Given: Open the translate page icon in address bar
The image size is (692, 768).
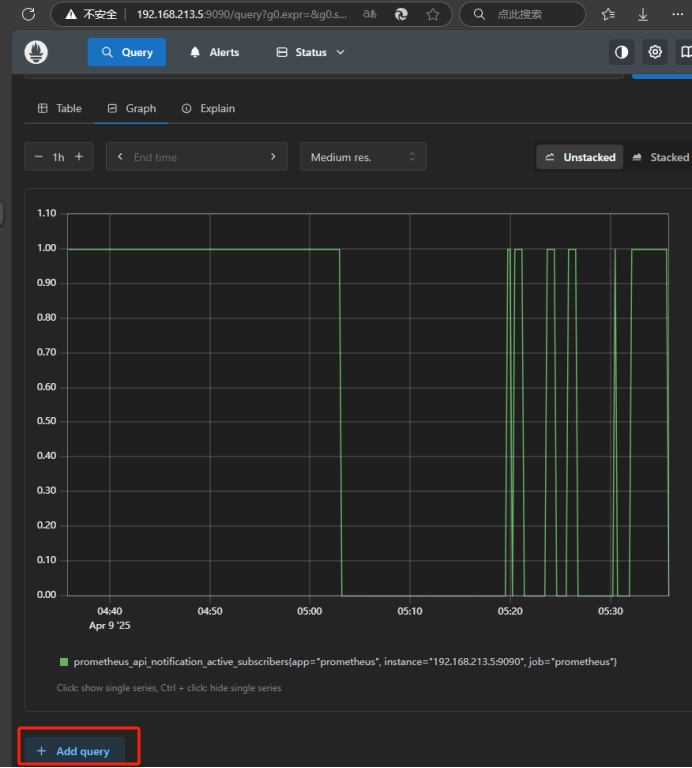Looking at the screenshot, I should click(370, 14).
